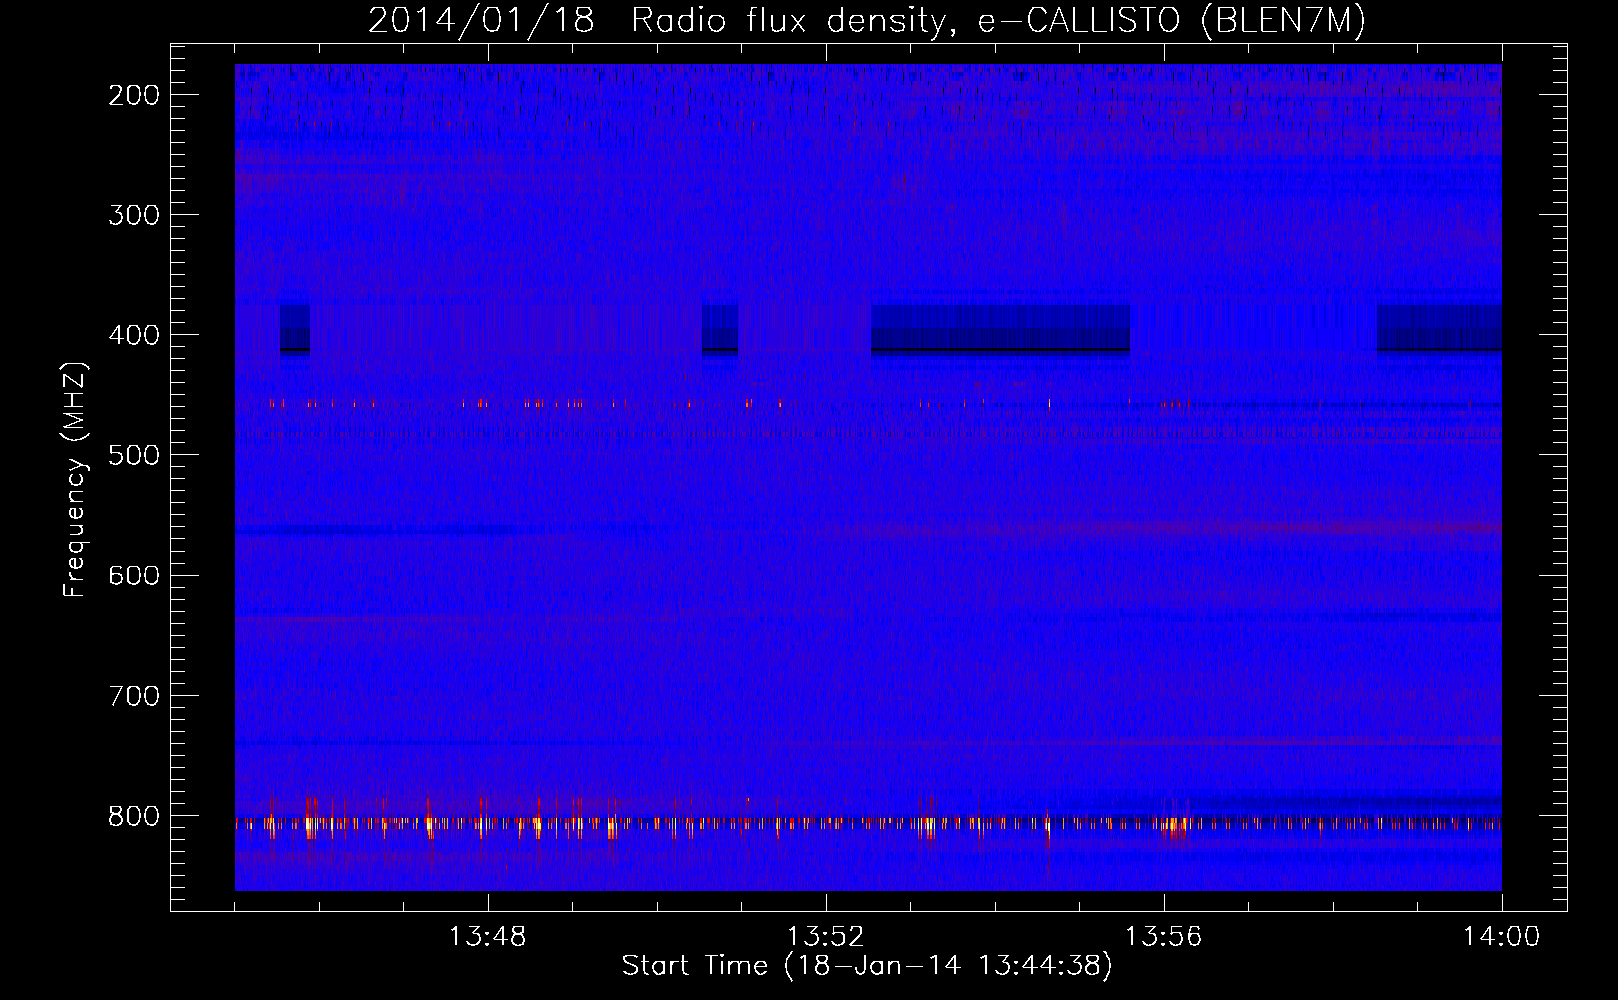
Task: Click the 800 frequency tick label
Action: [x=133, y=816]
